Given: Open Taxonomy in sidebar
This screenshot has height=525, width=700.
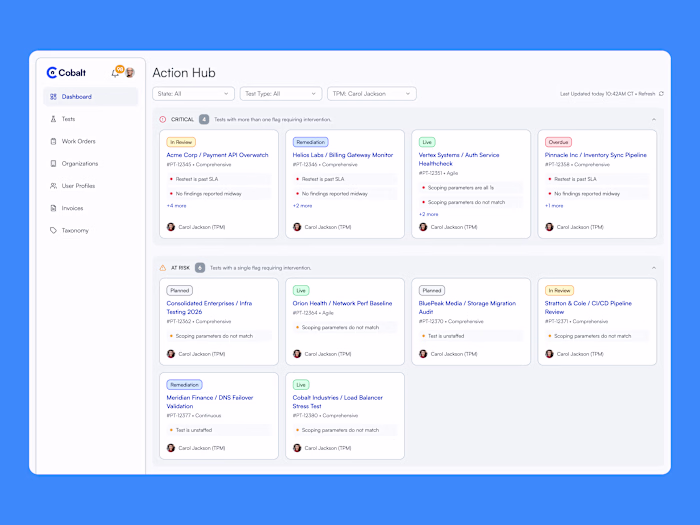Looking at the screenshot, I should 91,230.
